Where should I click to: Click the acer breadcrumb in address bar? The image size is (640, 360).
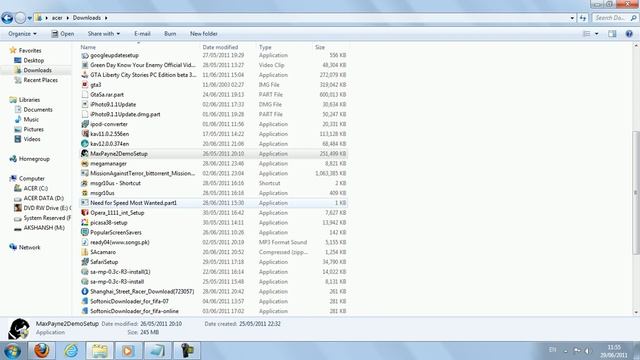57,18
